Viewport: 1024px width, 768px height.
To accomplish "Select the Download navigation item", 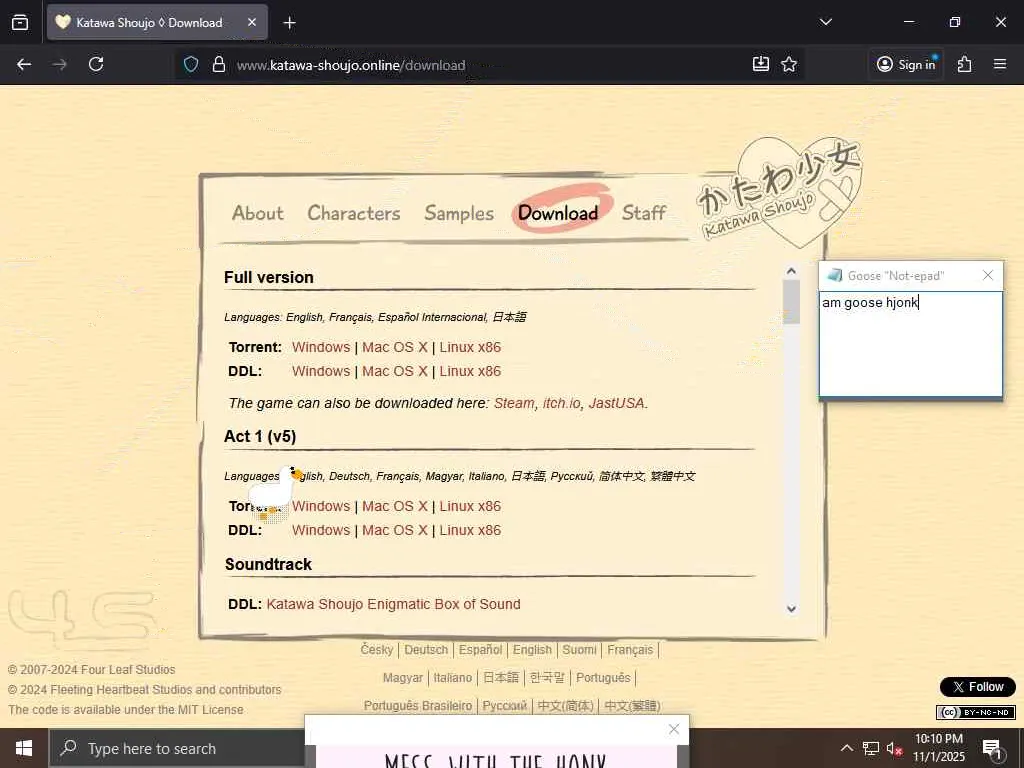I will [558, 213].
